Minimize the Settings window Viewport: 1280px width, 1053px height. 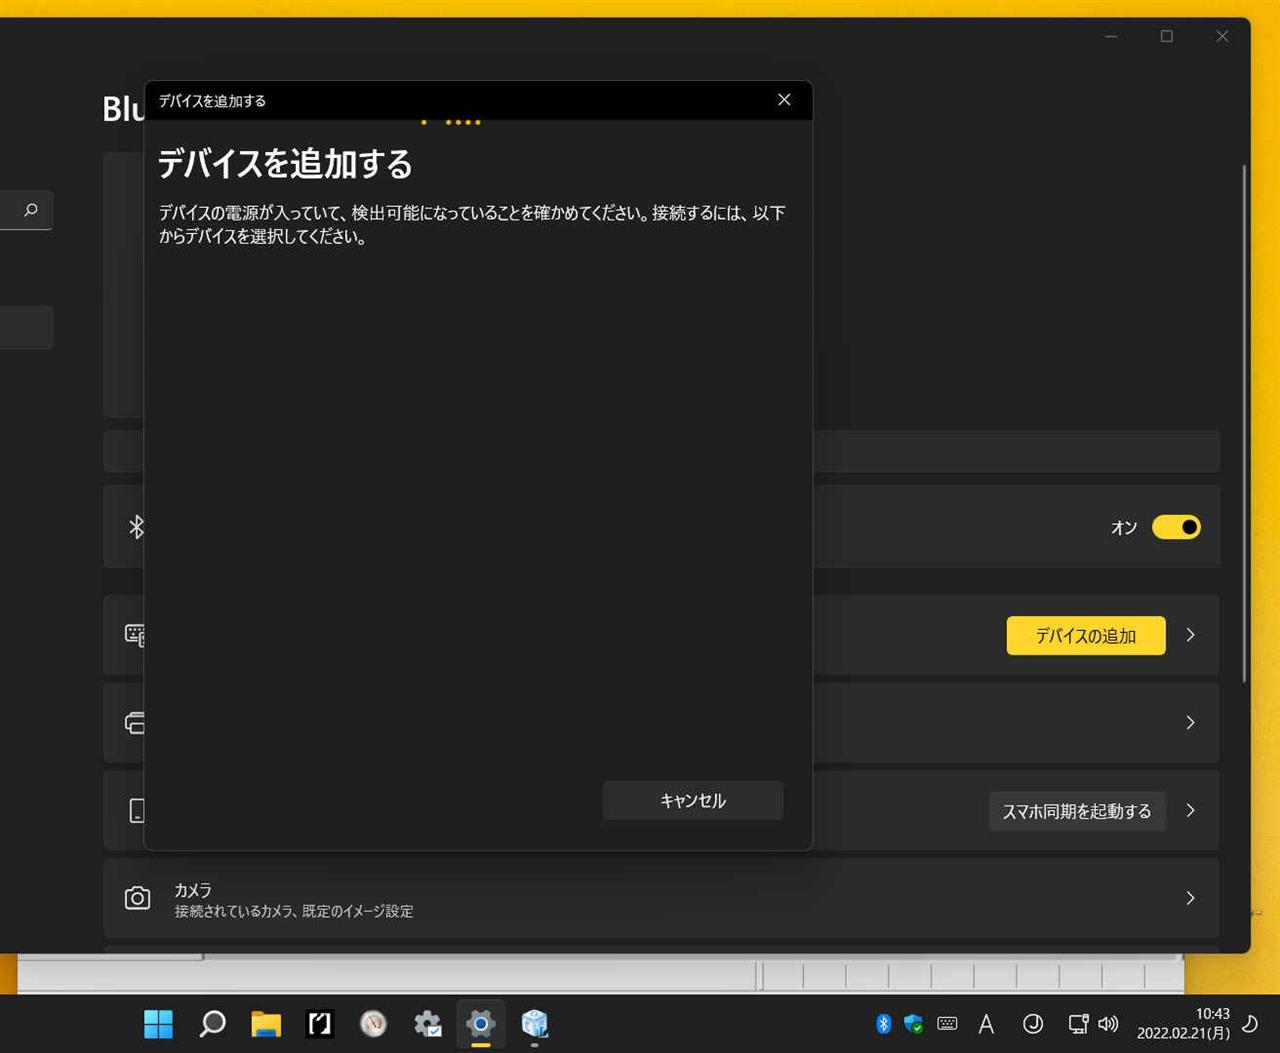pyautogui.click(x=1111, y=36)
